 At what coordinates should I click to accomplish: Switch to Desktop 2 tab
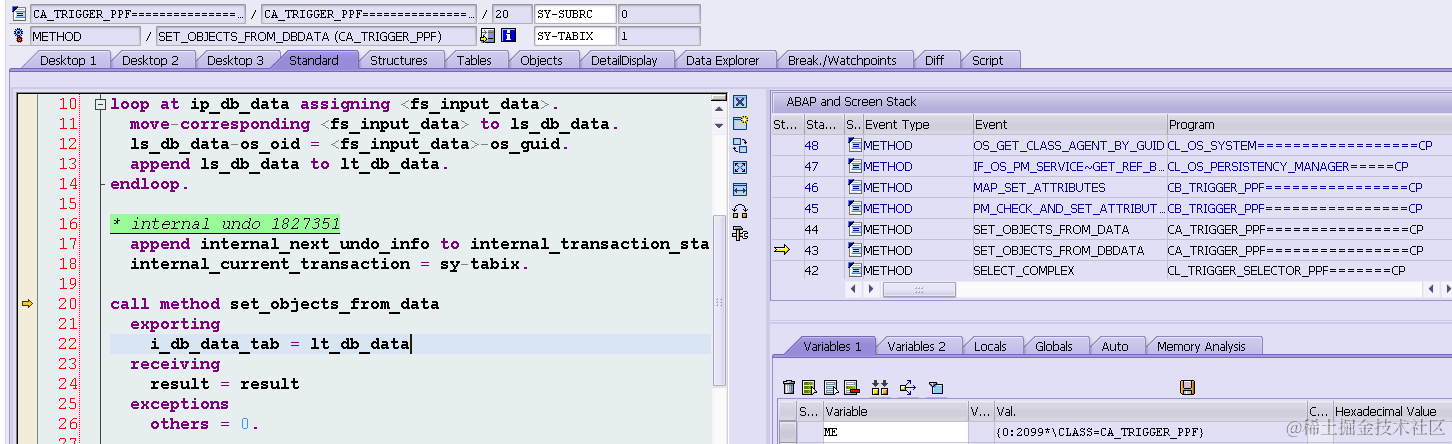coord(151,60)
